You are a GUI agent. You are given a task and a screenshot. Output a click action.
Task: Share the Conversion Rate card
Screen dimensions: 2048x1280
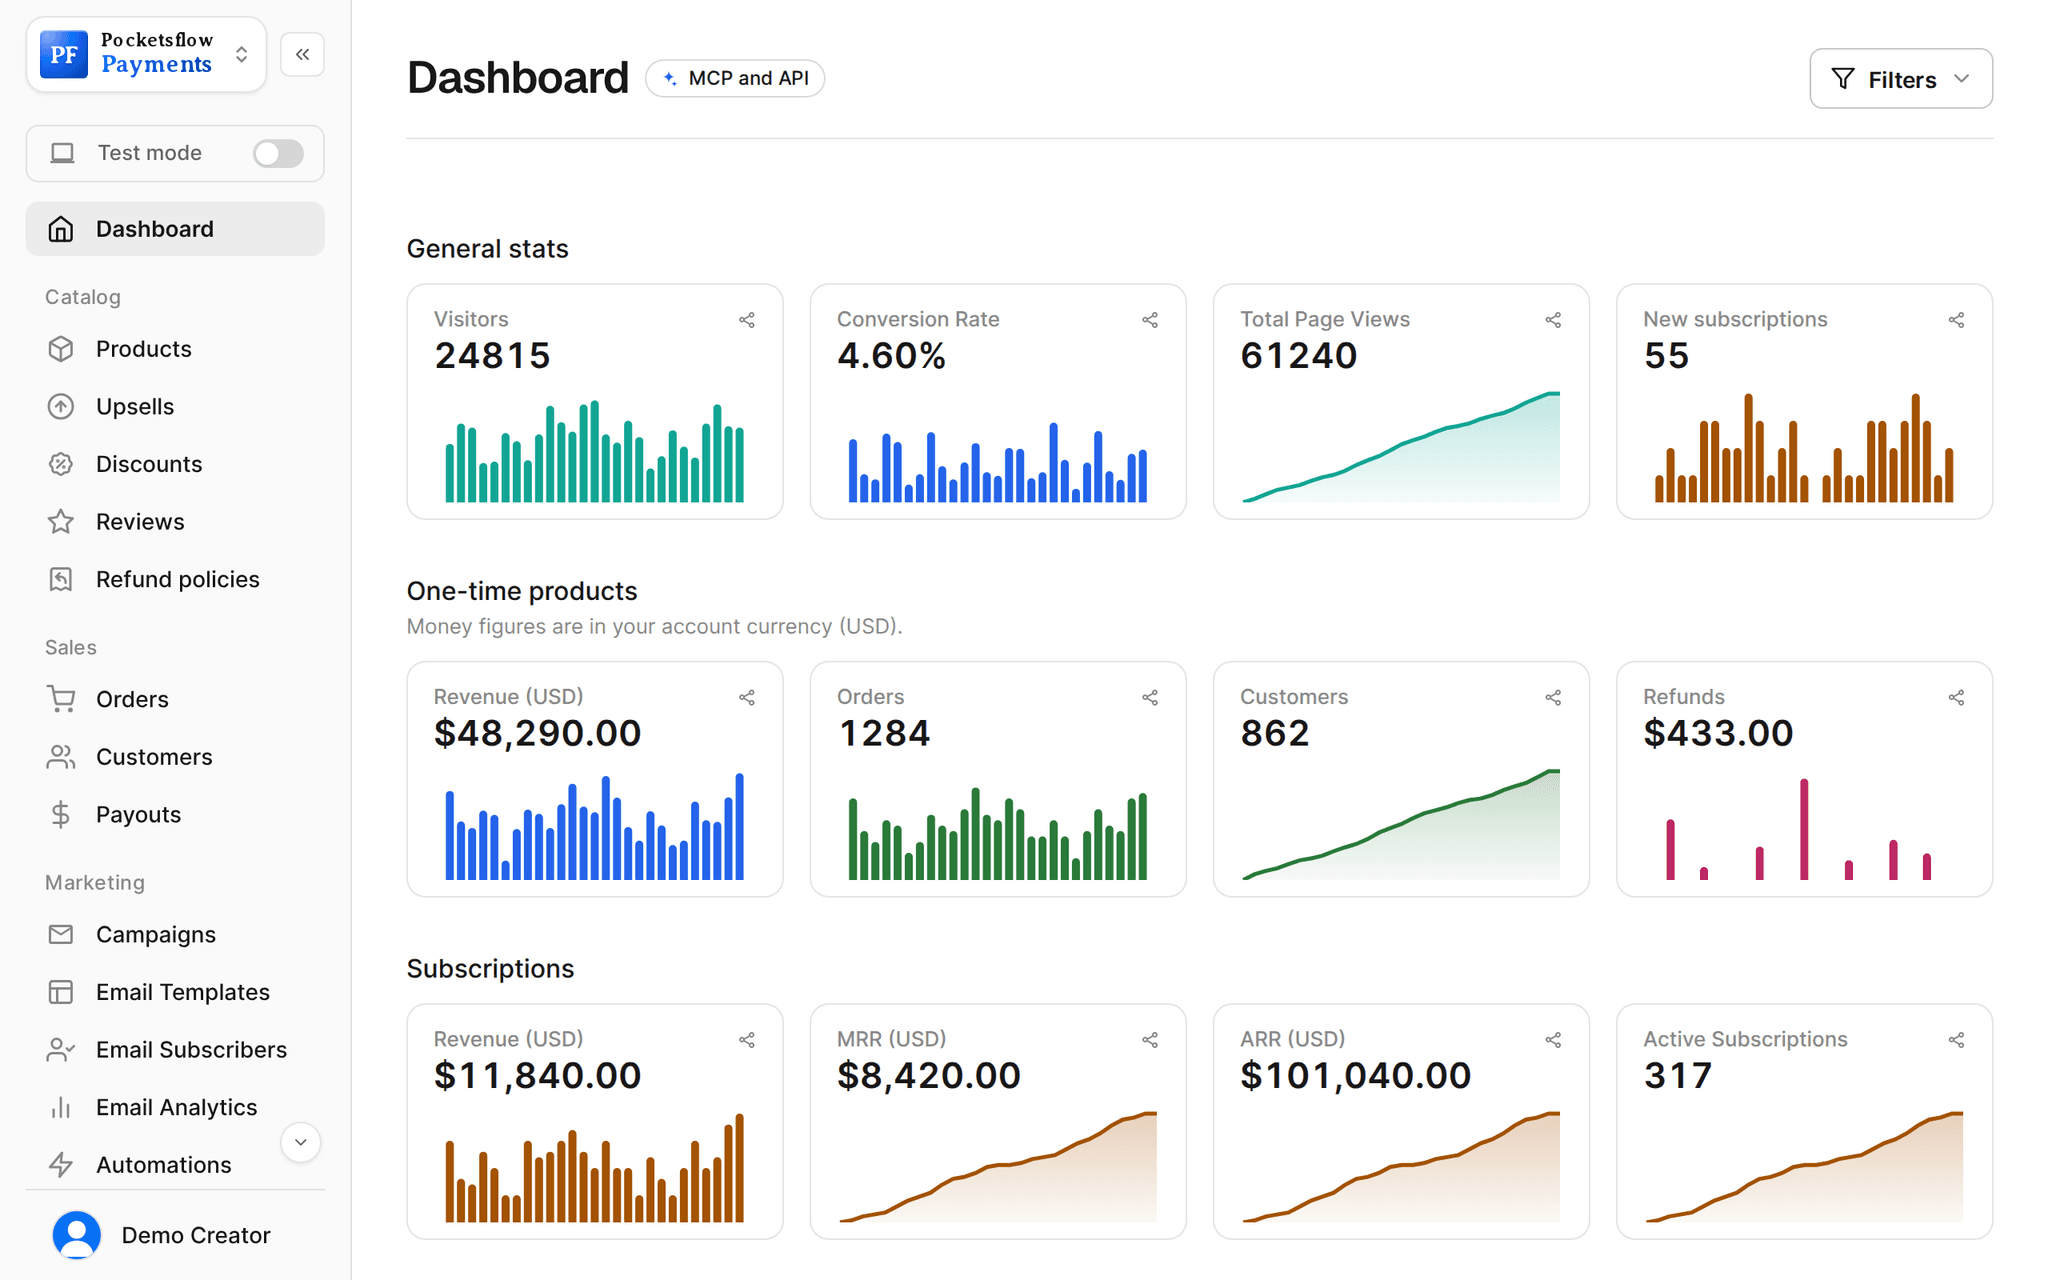click(x=1150, y=320)
